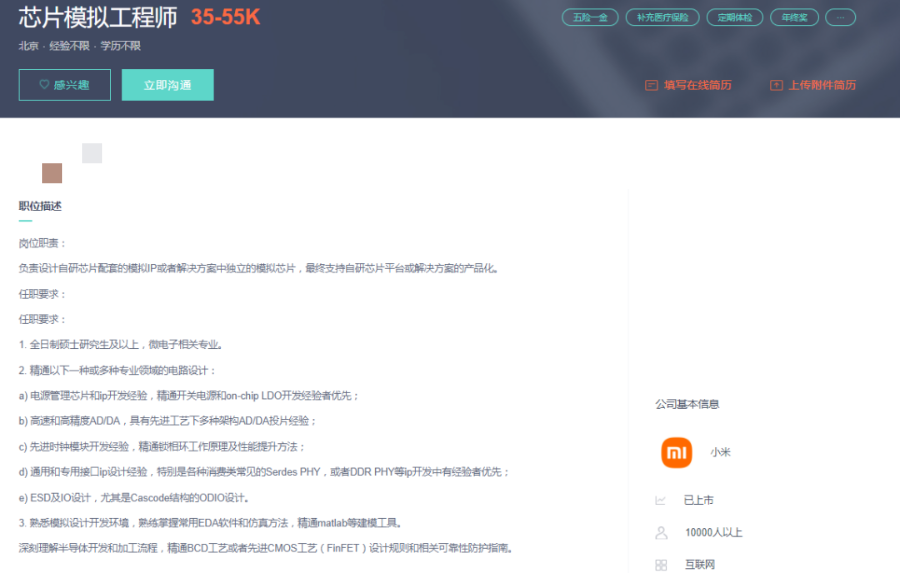Image resolution: width=900 pixels, height=573 pixels.
Task: Click the salary text 35-55K
Action: click(225, 17)
